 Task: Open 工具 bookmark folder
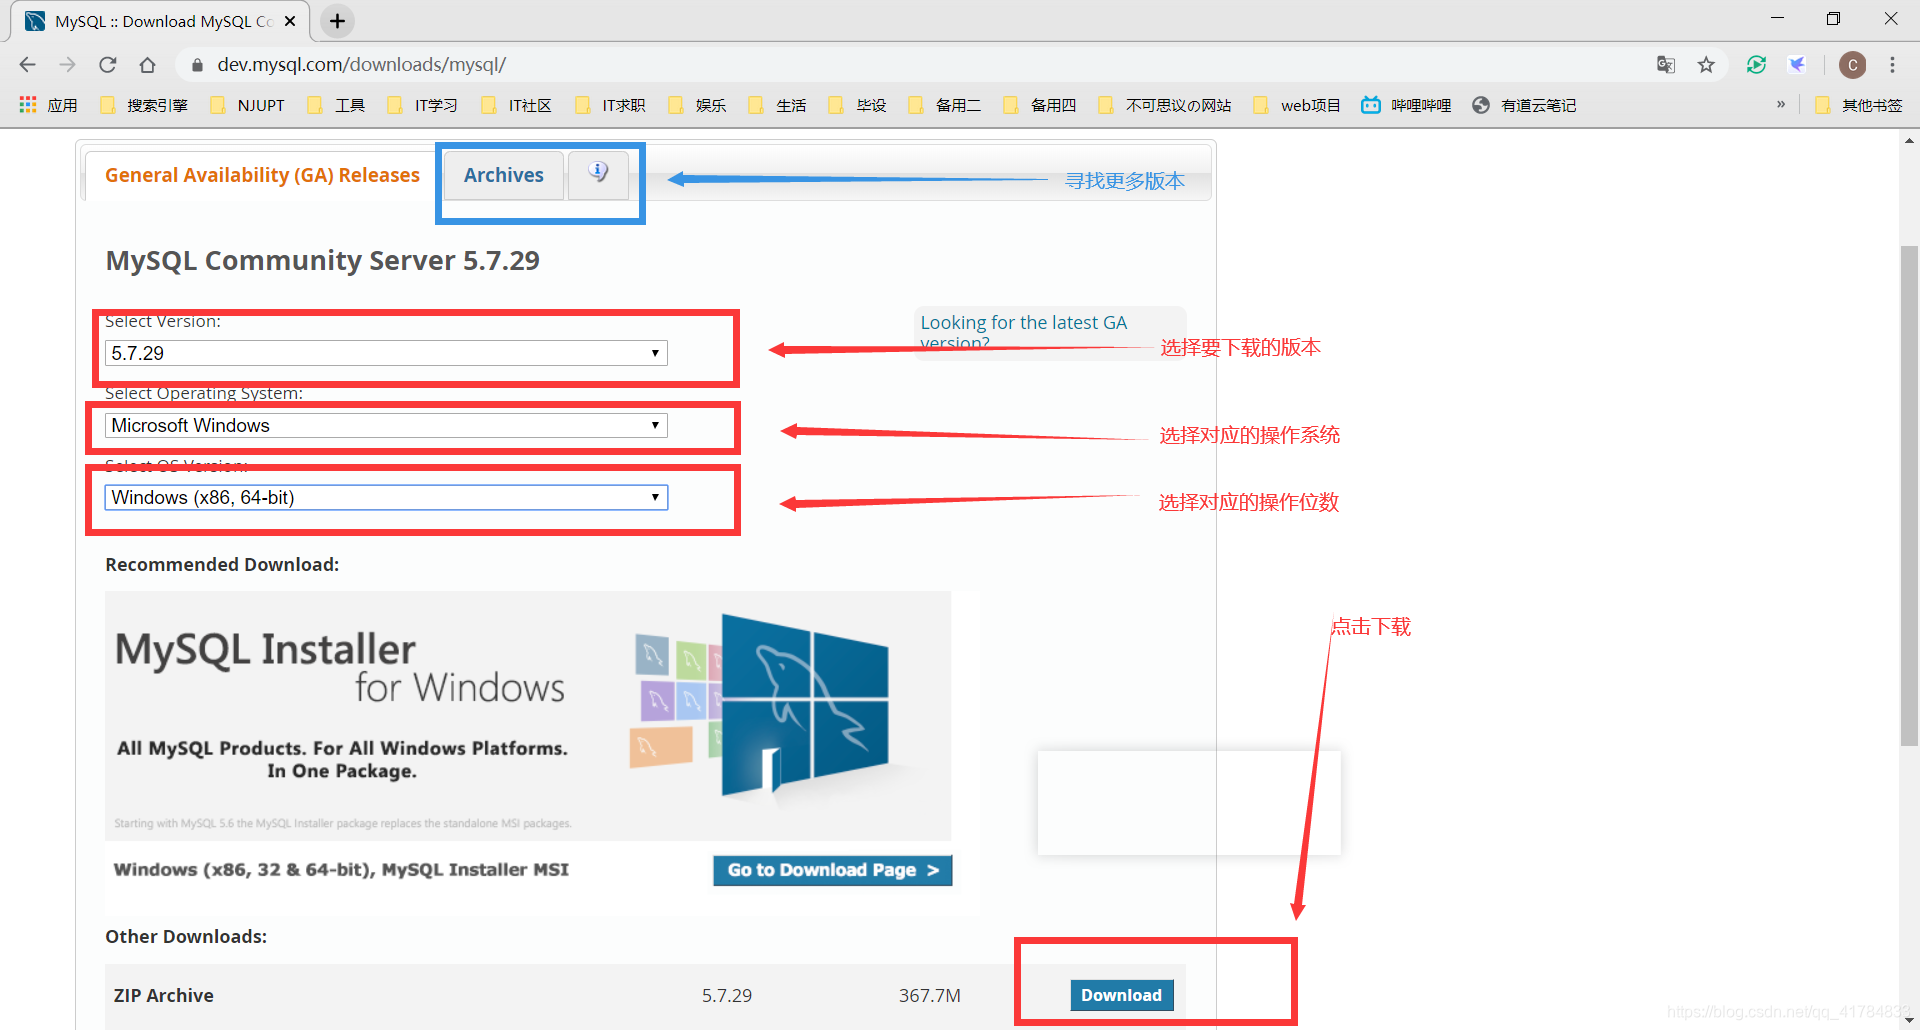point(336,105)
